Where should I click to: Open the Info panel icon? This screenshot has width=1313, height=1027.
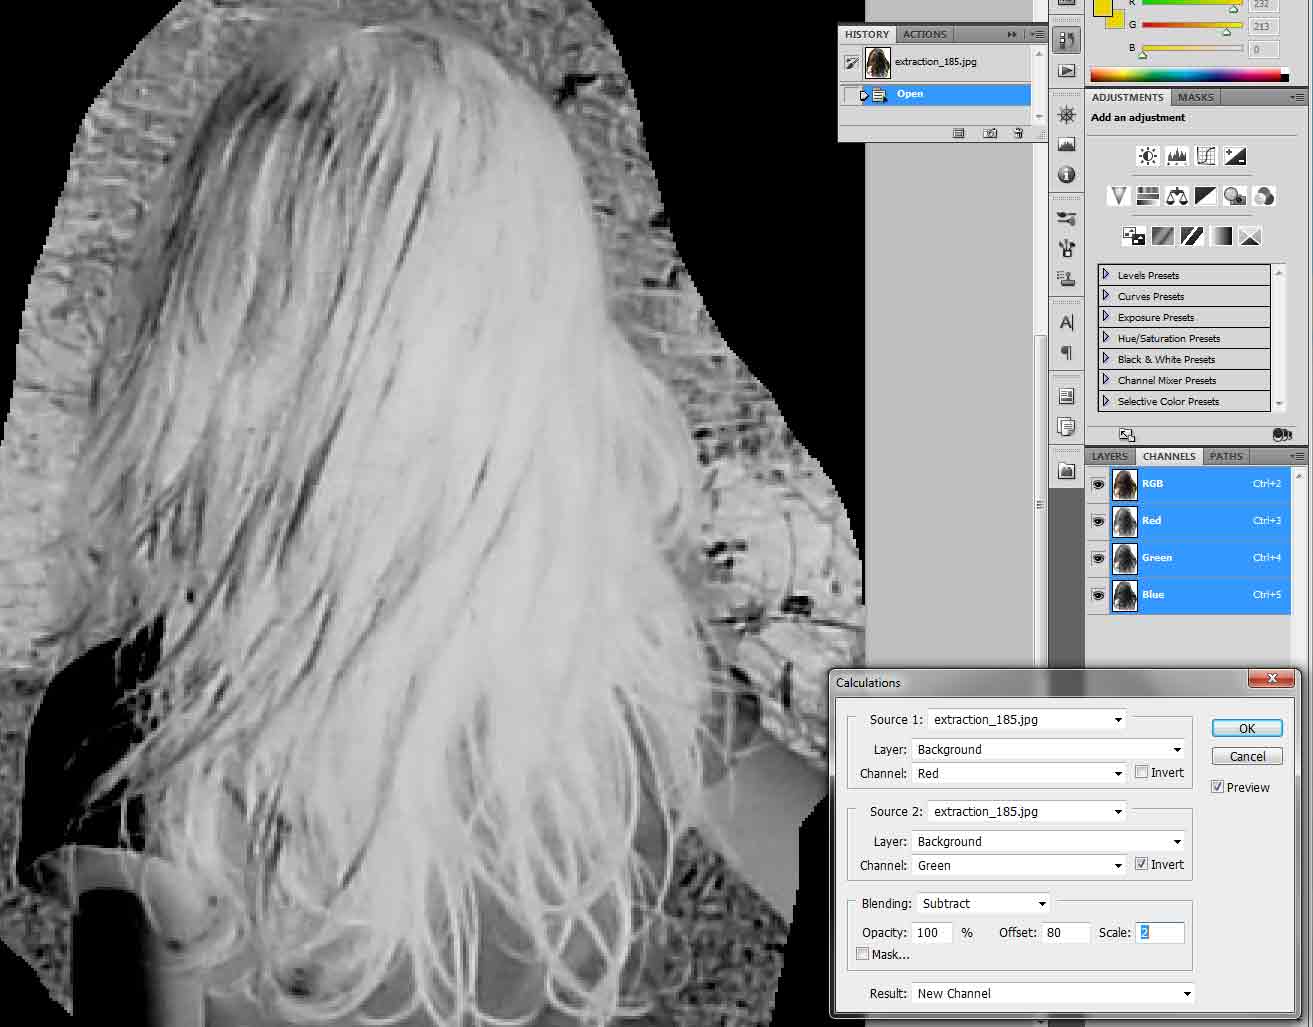(x=1067, y=175)
